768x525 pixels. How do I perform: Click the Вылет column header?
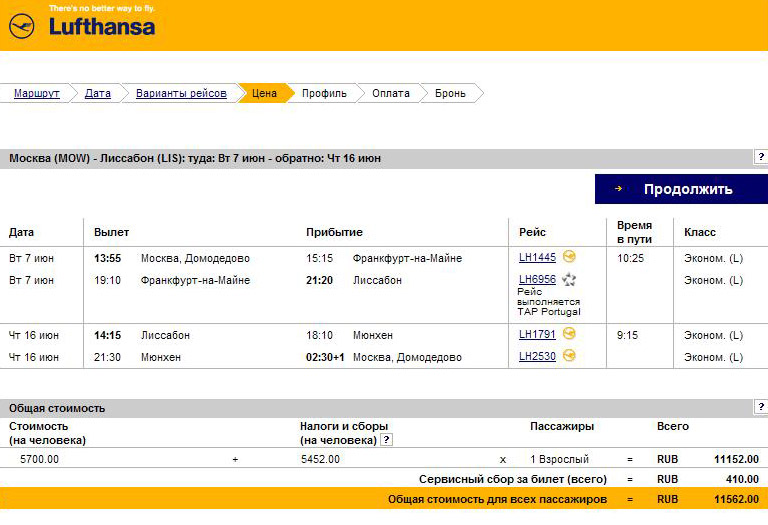[112, 232]
